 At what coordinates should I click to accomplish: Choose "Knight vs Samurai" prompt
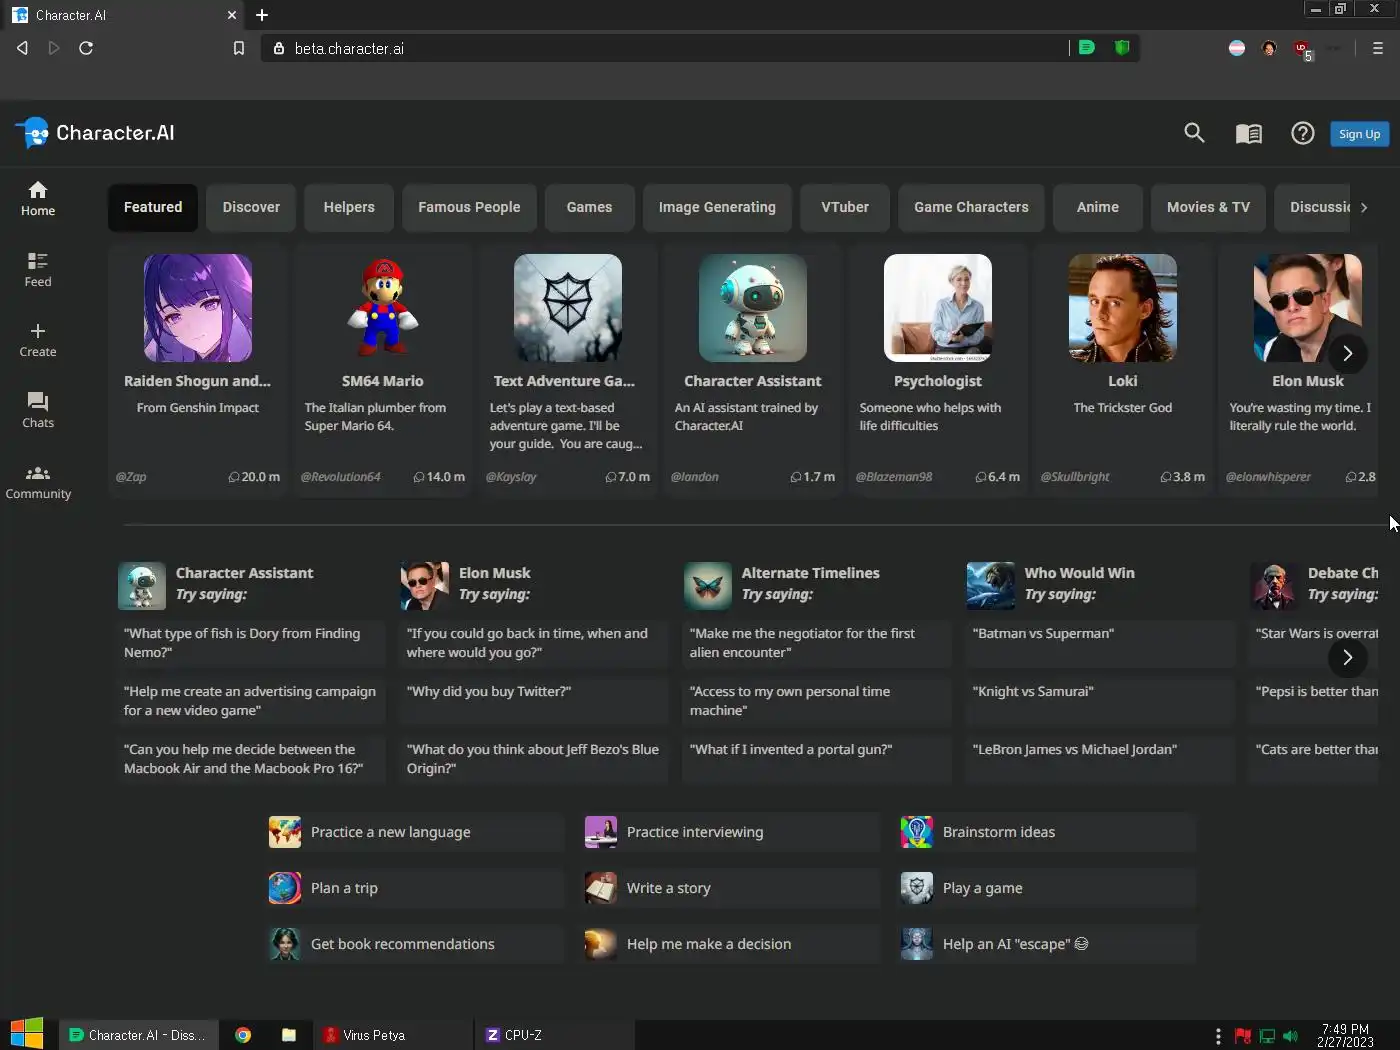1100,700
